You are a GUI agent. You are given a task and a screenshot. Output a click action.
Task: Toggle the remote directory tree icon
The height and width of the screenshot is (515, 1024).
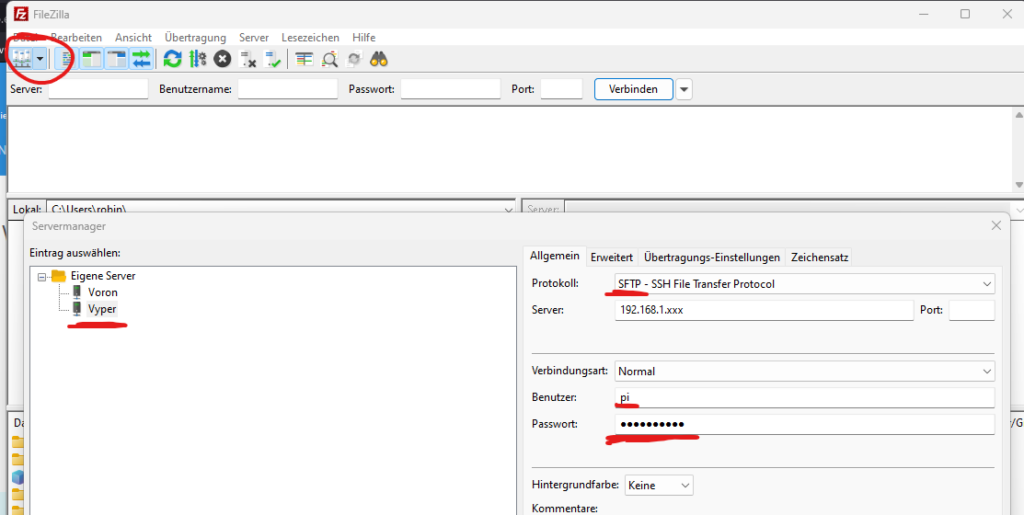click(x=116, y=59)
